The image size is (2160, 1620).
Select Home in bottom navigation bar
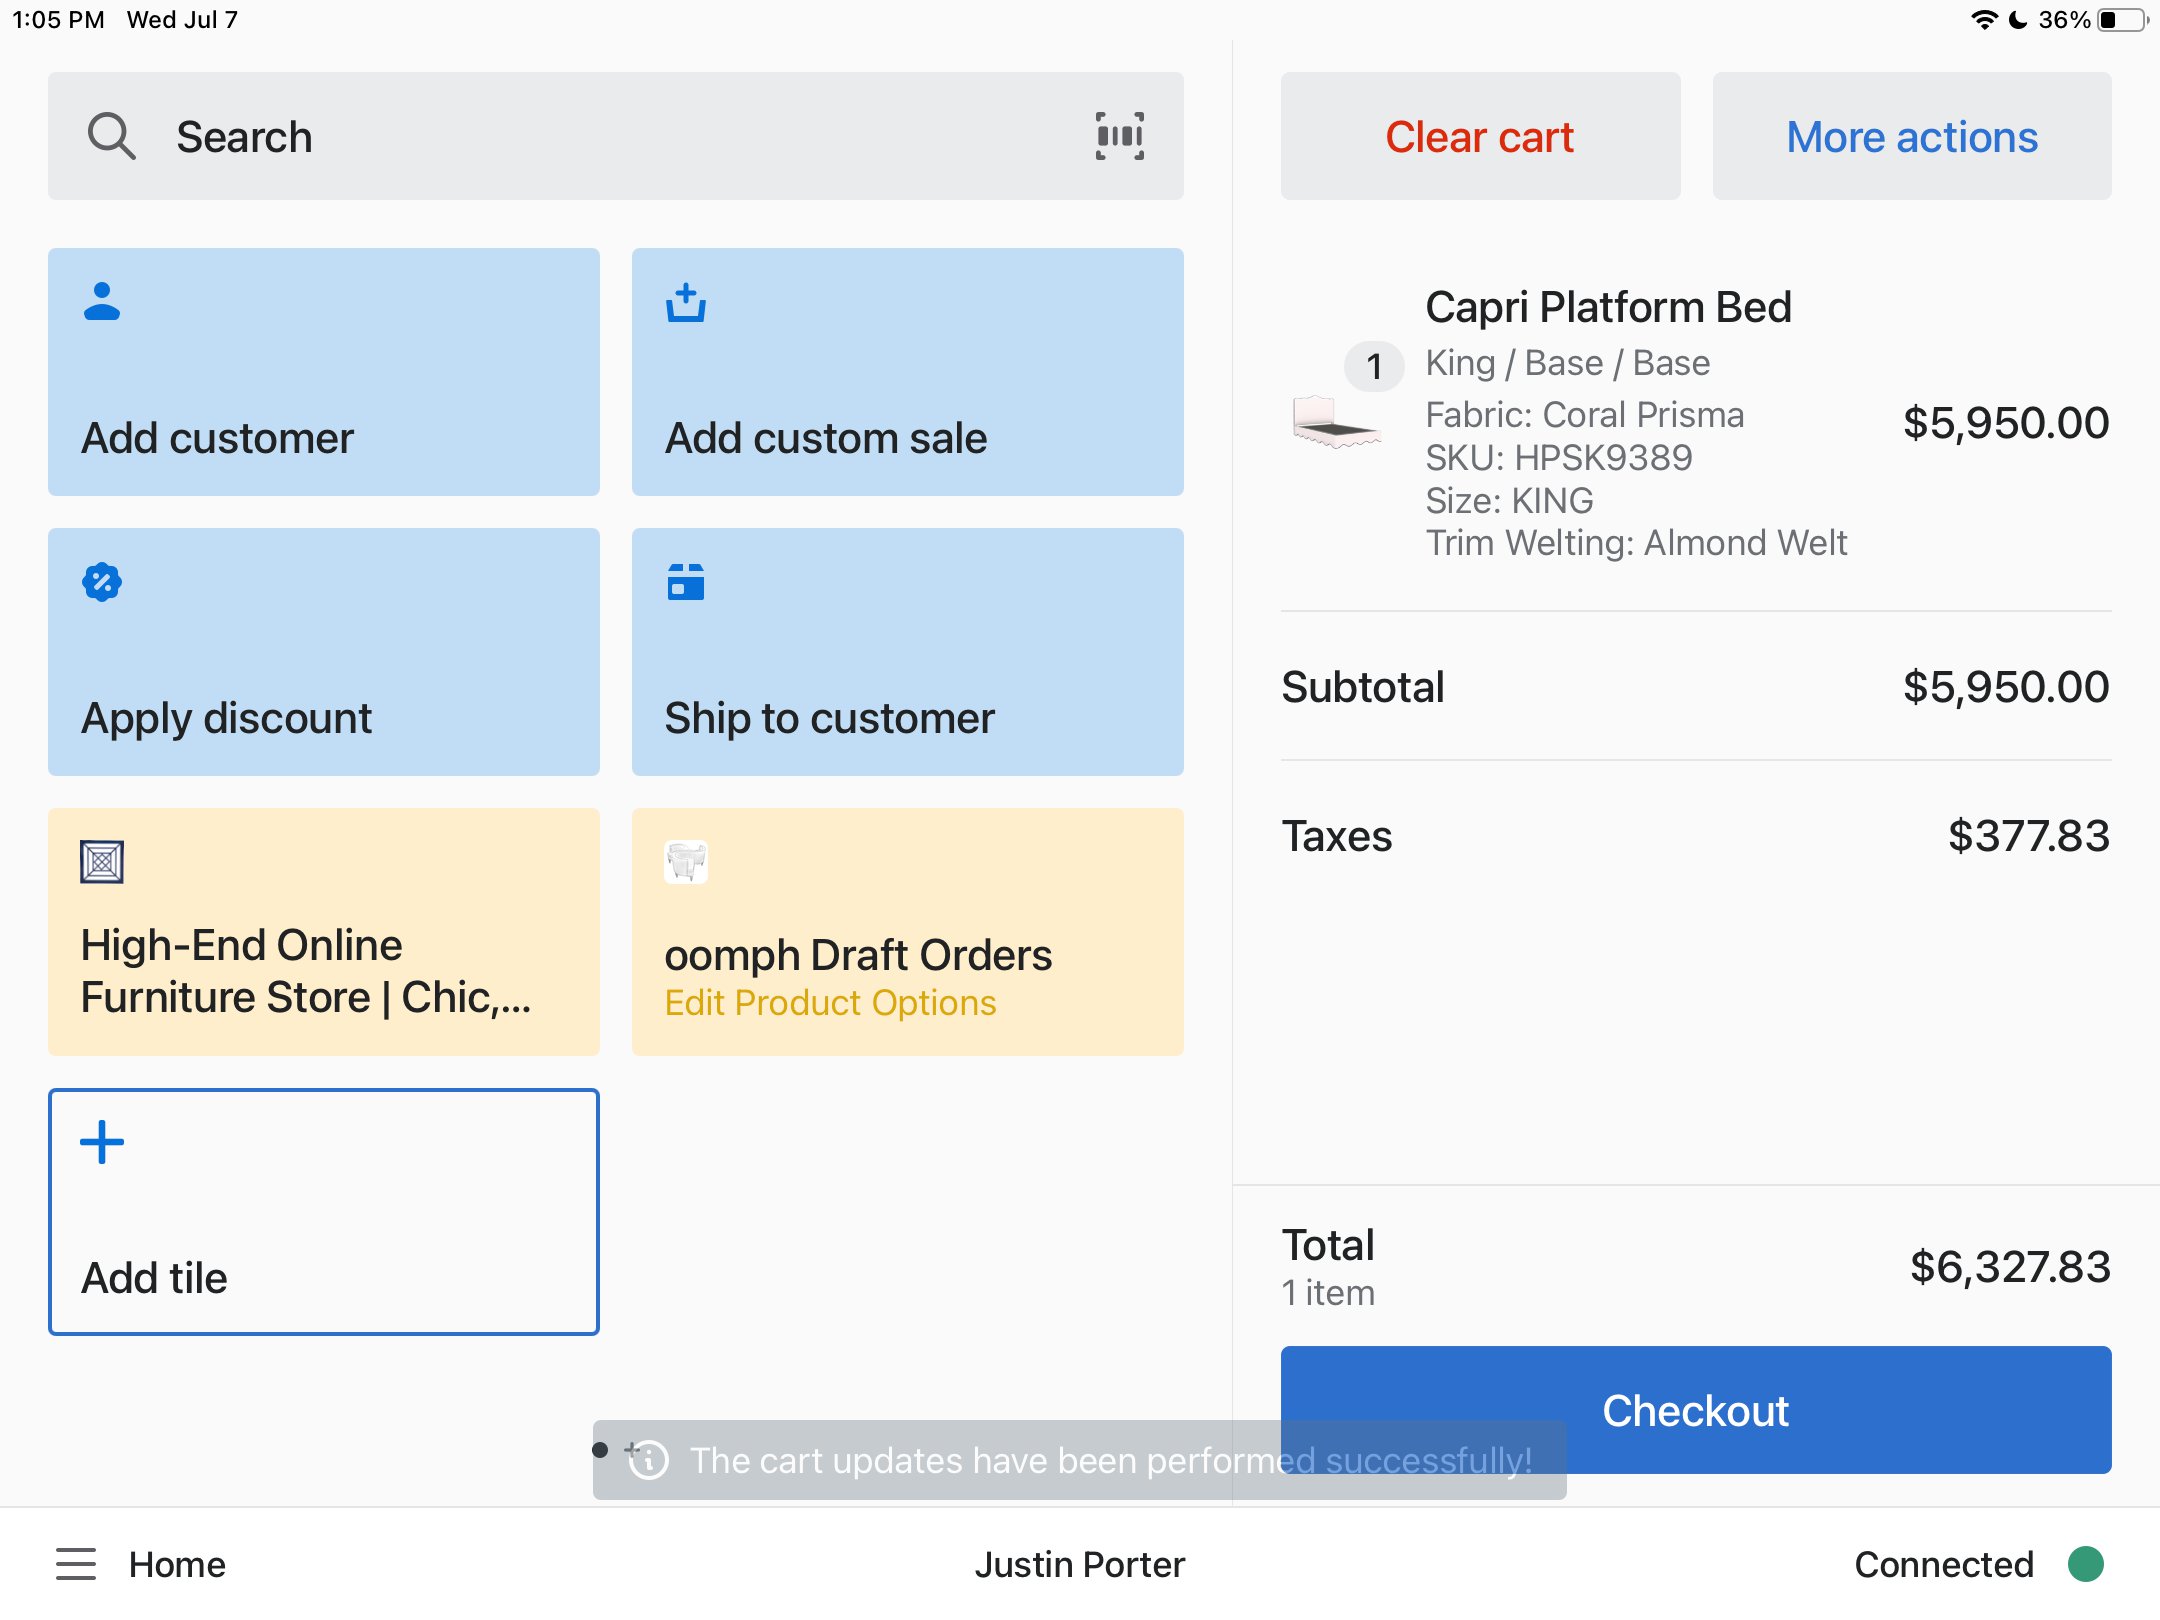177,1564
